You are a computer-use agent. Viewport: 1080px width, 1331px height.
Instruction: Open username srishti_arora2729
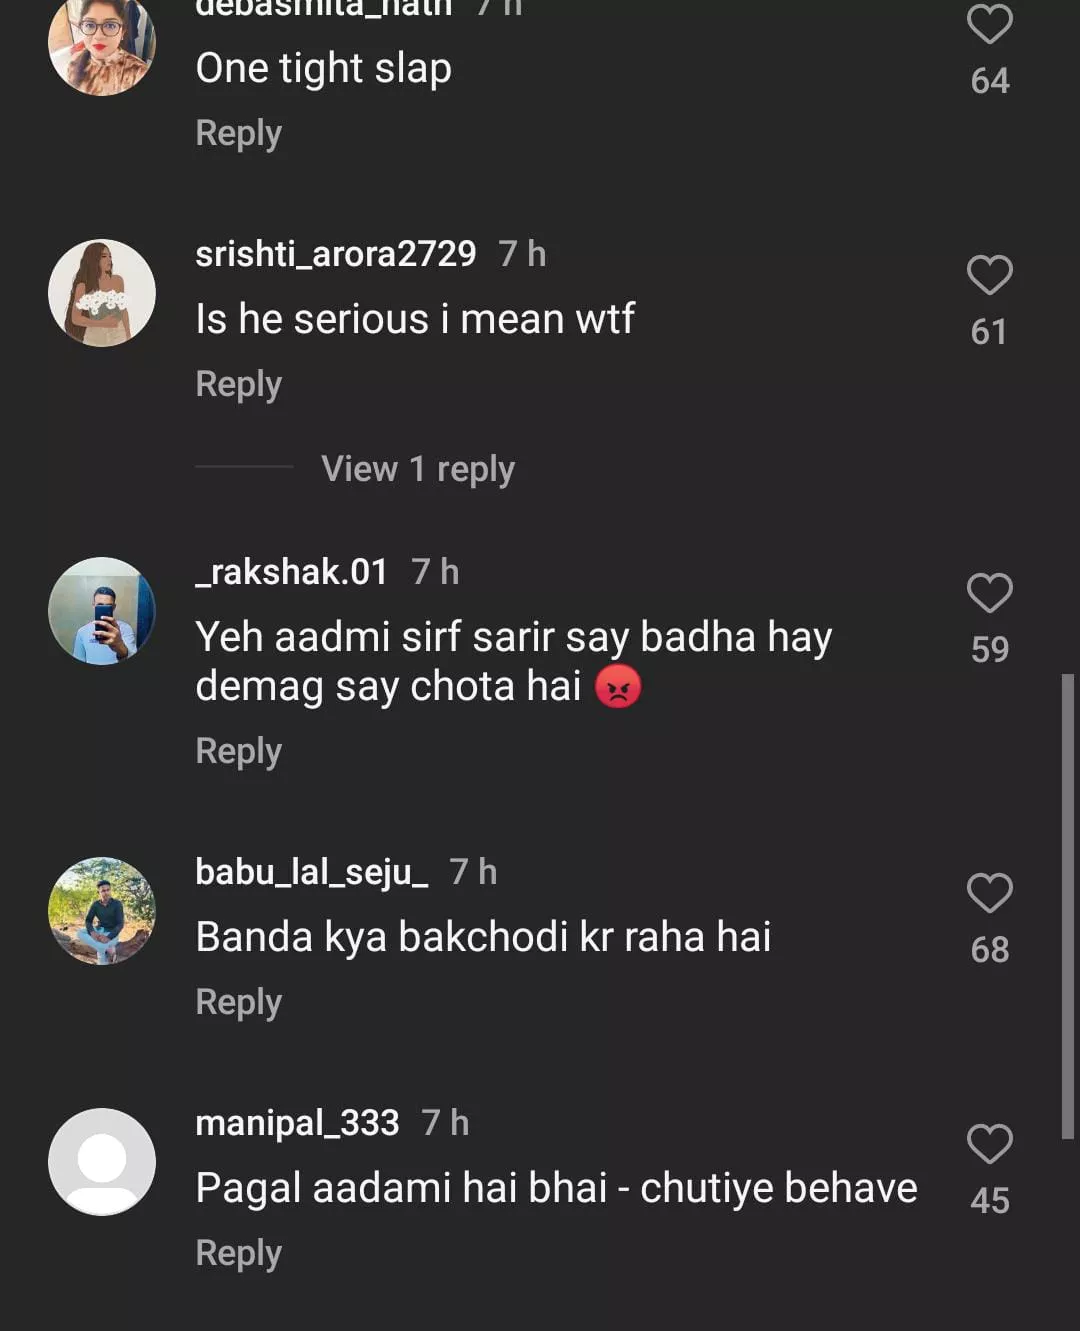click(335, 254)
